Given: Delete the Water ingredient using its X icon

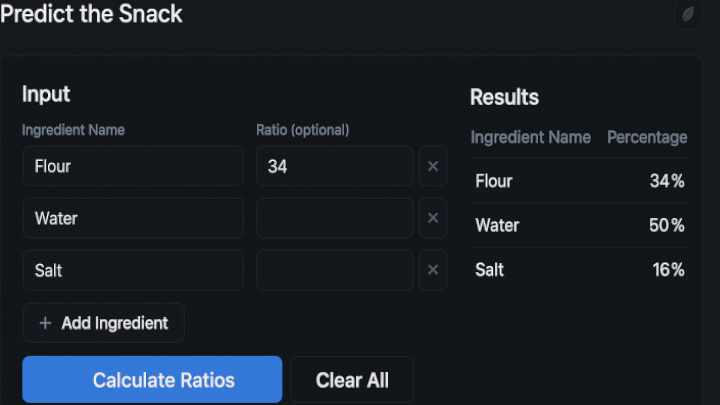Looking at the screenshot, I should click(x=433, y=218).
